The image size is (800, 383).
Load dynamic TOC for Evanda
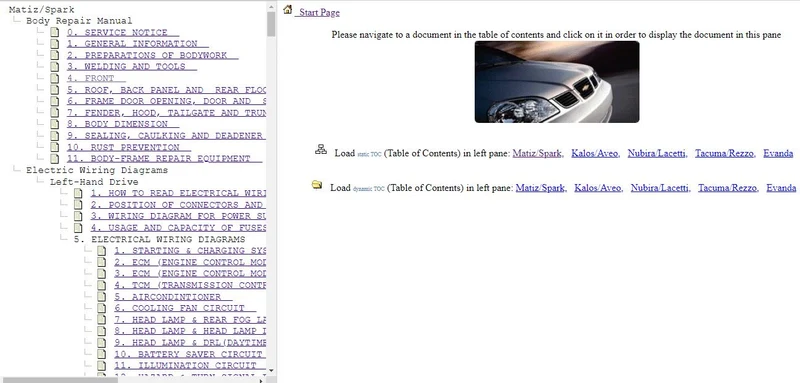(x=781, y=188)
